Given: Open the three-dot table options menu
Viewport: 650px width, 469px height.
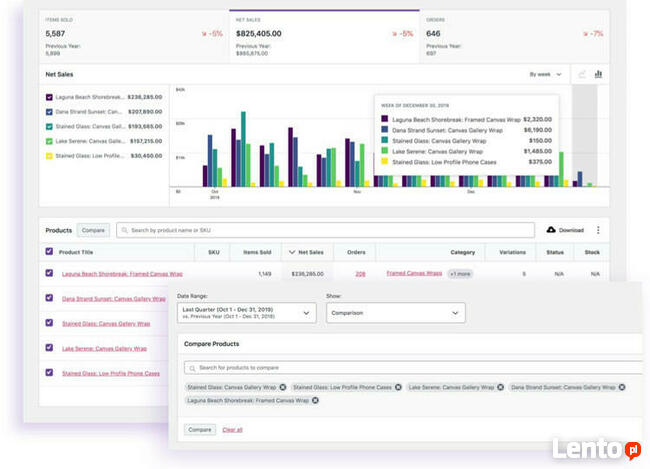Looking at the screenshot, I should point(598,230).
